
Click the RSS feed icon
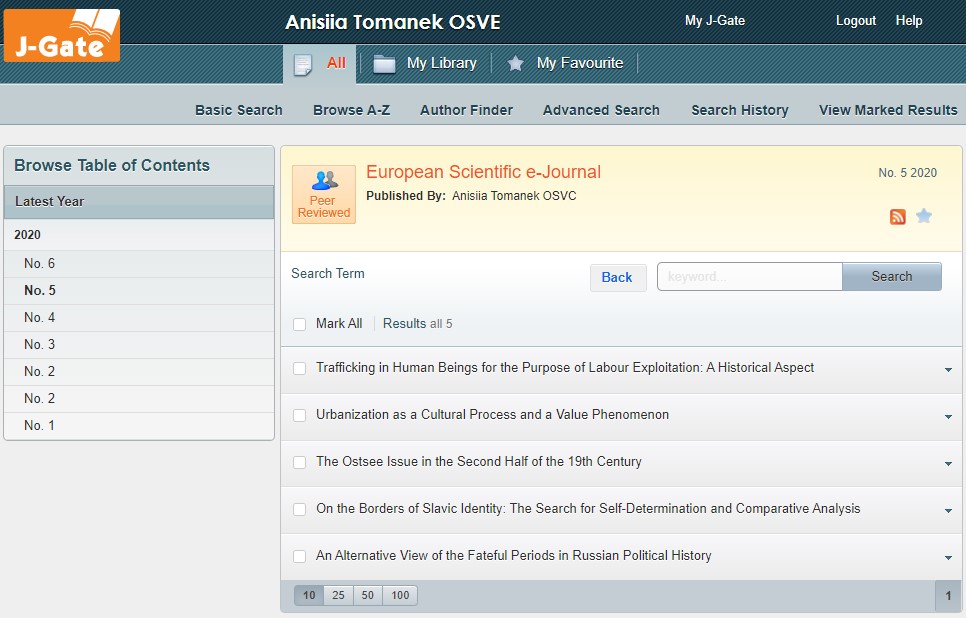point(897,216)
